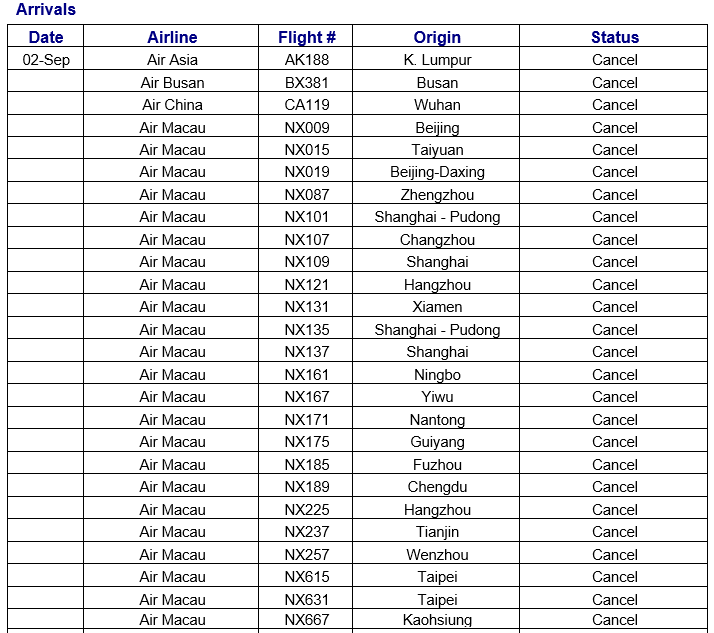Viewport: 714px width, 633px height.
Task: Select the Status column header
Action: (614, 37)
